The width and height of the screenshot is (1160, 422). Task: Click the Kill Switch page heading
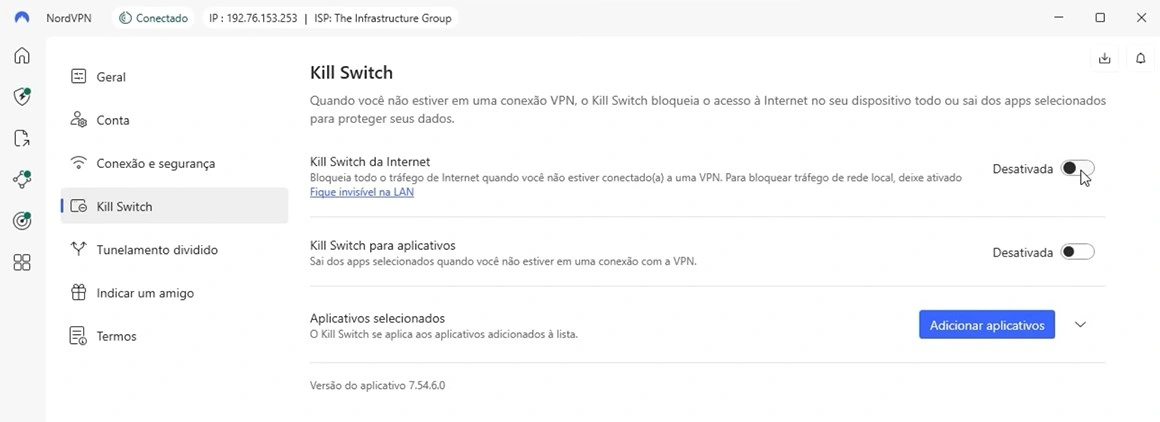tap(351, 73)
